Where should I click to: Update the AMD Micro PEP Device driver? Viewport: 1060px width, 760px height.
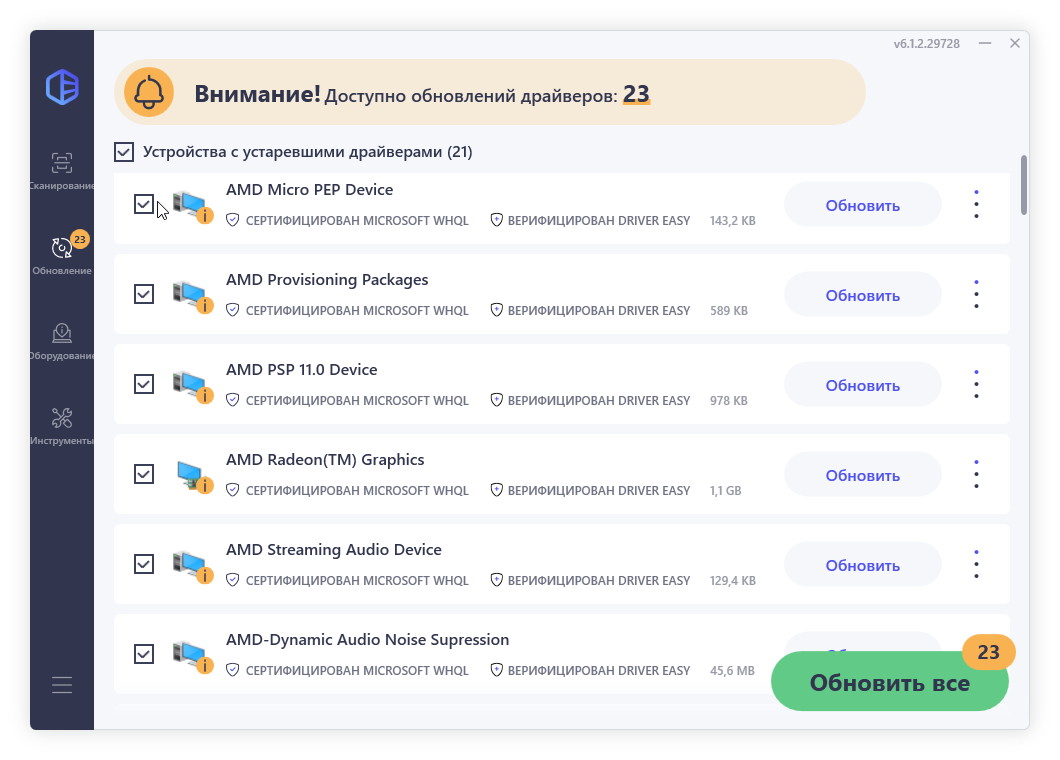pyautogui.click(x=863, y=205)
